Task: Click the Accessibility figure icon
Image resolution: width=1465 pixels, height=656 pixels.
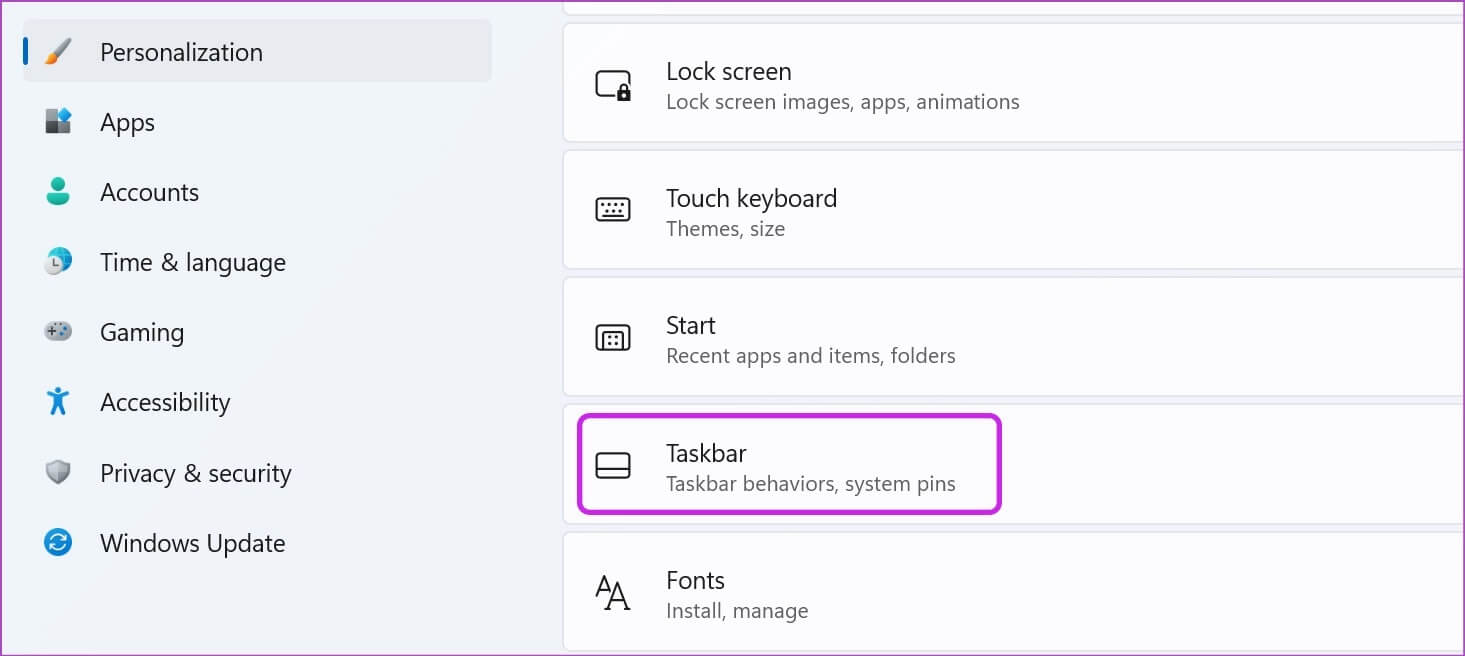Action: [x=59, y=402]
